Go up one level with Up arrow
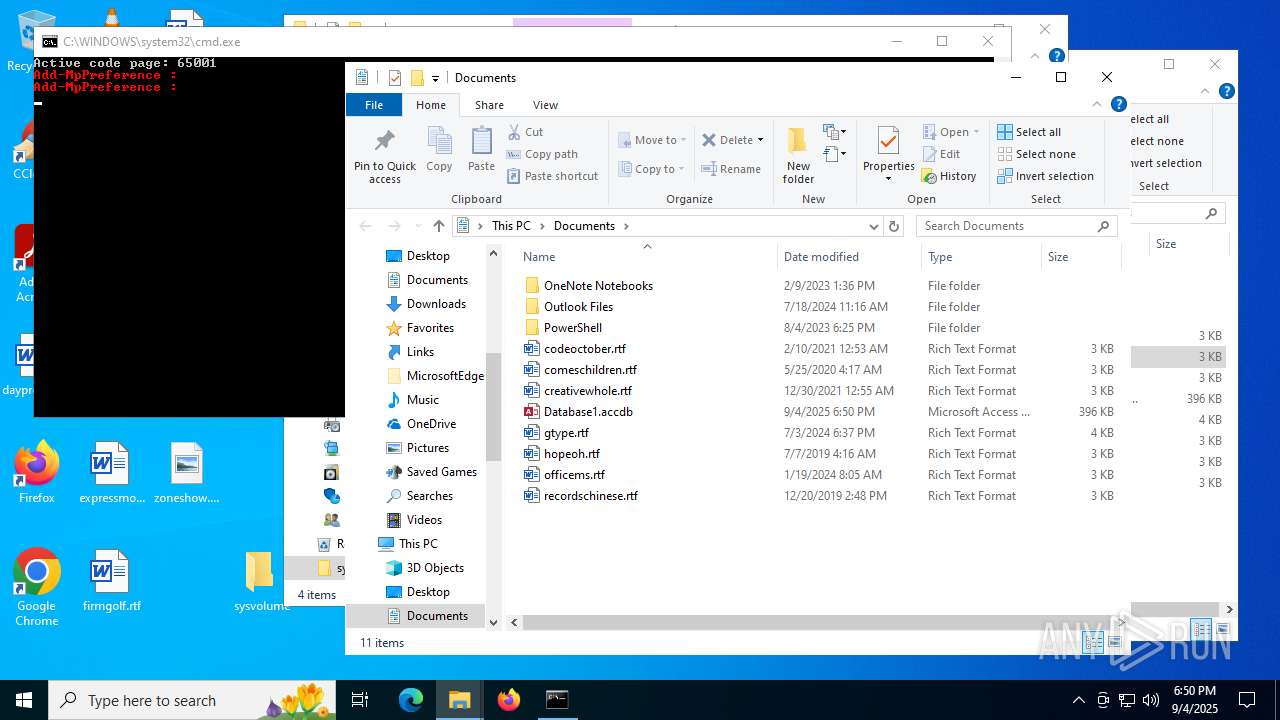The height and width of the screenshot is (720, 1280). [438, 226]
